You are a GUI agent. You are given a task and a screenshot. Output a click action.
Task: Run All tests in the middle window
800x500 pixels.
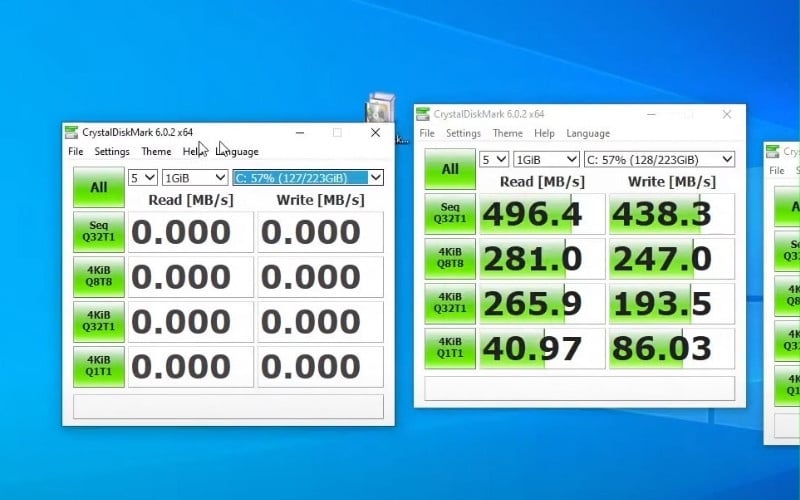450,169
